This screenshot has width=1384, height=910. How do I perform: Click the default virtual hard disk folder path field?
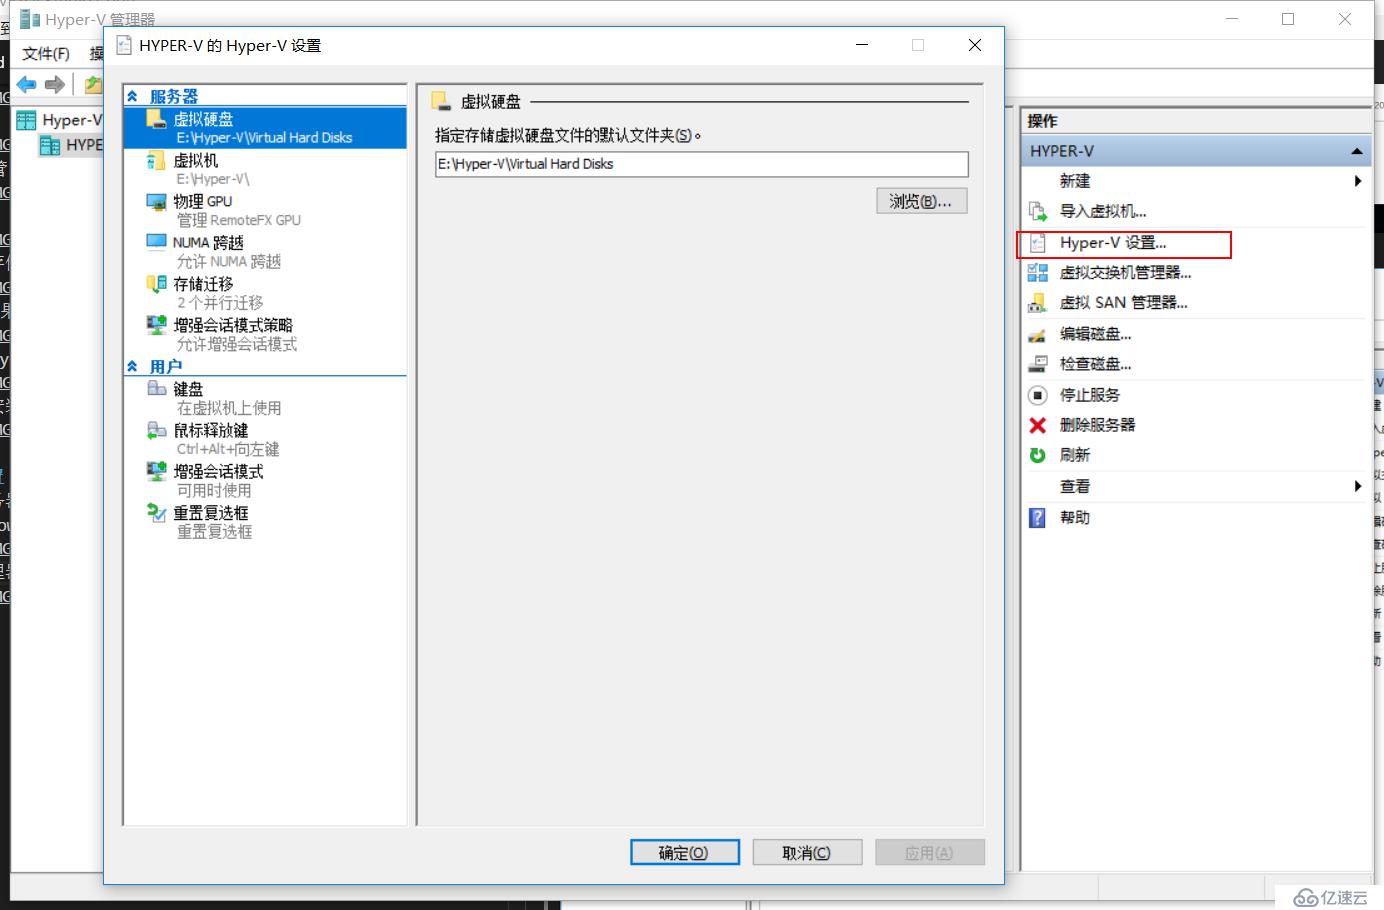[x=702, y=164]
